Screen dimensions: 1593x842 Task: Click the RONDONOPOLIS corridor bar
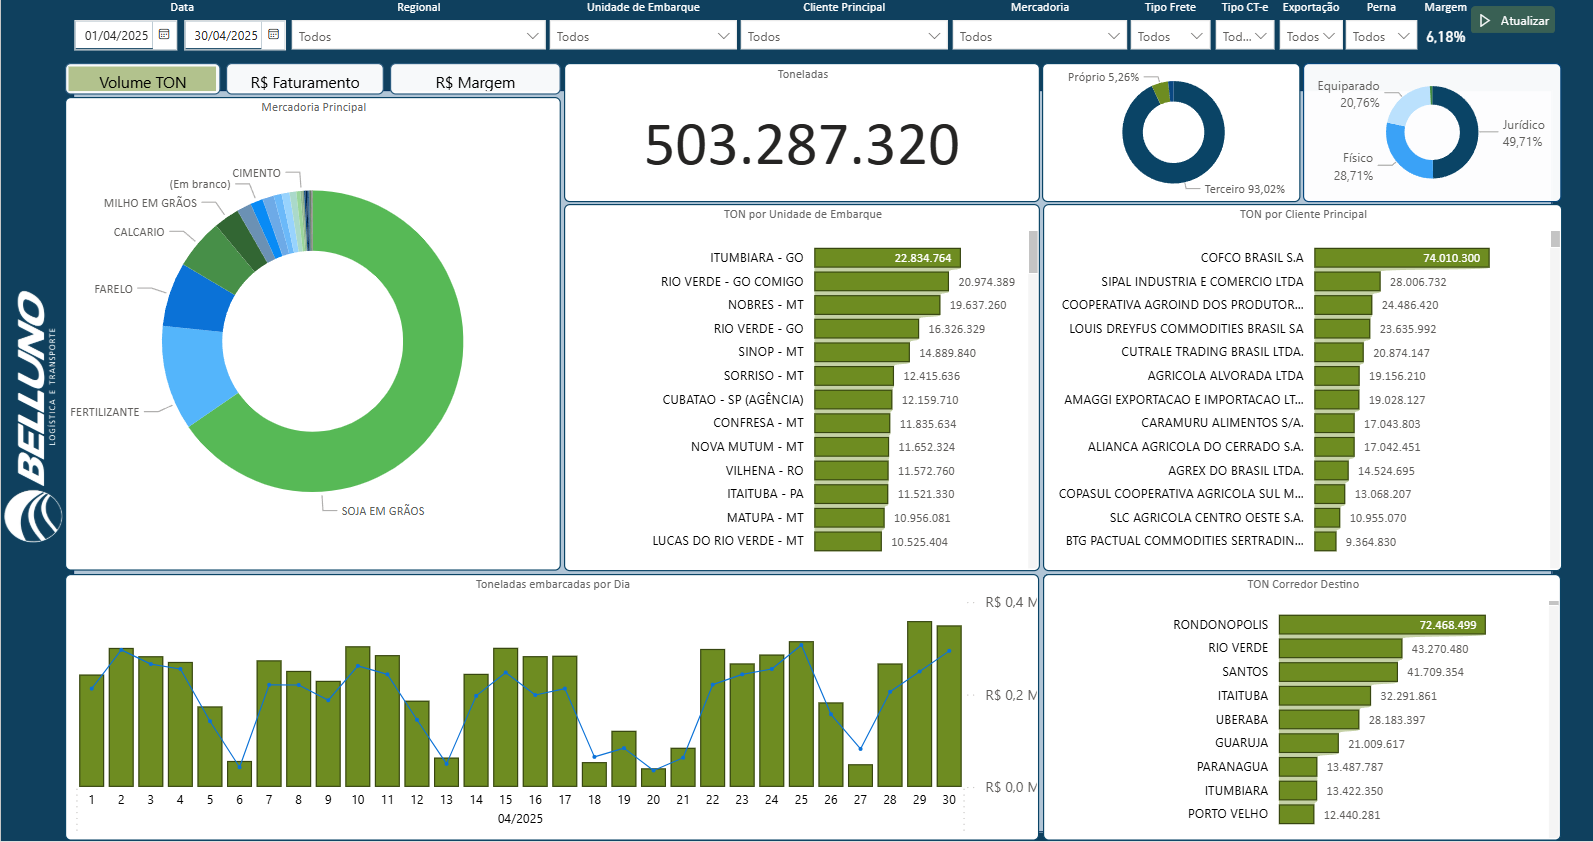[1382, 625]
